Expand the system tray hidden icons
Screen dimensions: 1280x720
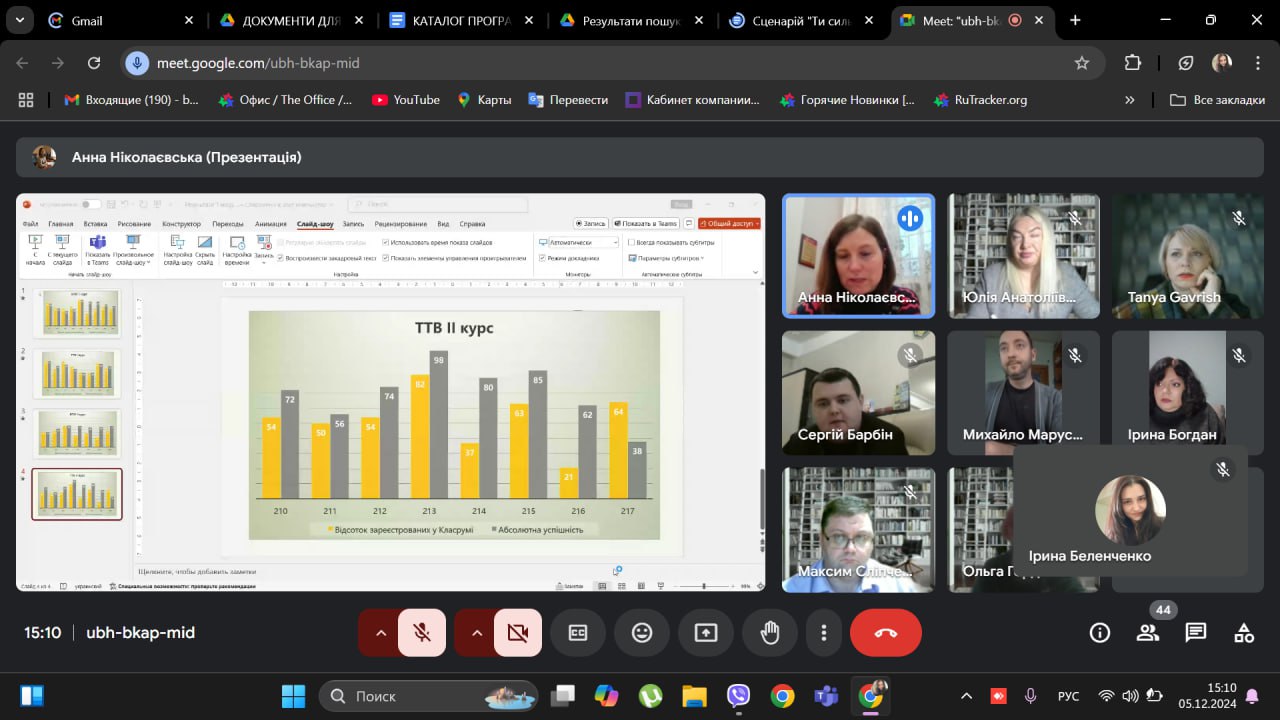966,696
